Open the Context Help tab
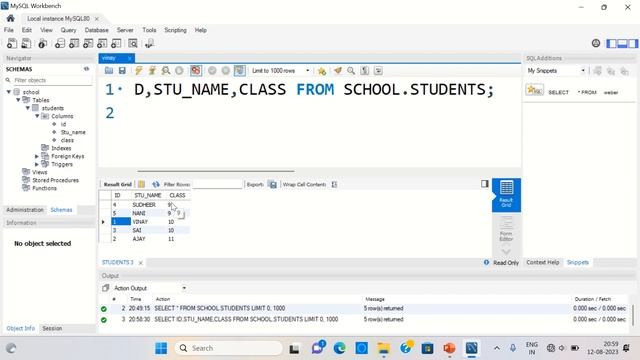This screenshot has width=640, height=360. pyautogui.click(x=542, y=262)
